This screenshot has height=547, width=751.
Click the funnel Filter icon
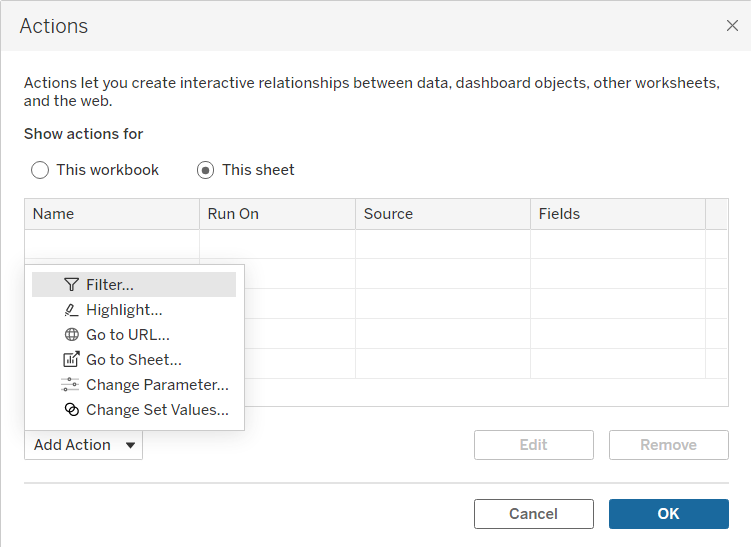click(71, 285)
